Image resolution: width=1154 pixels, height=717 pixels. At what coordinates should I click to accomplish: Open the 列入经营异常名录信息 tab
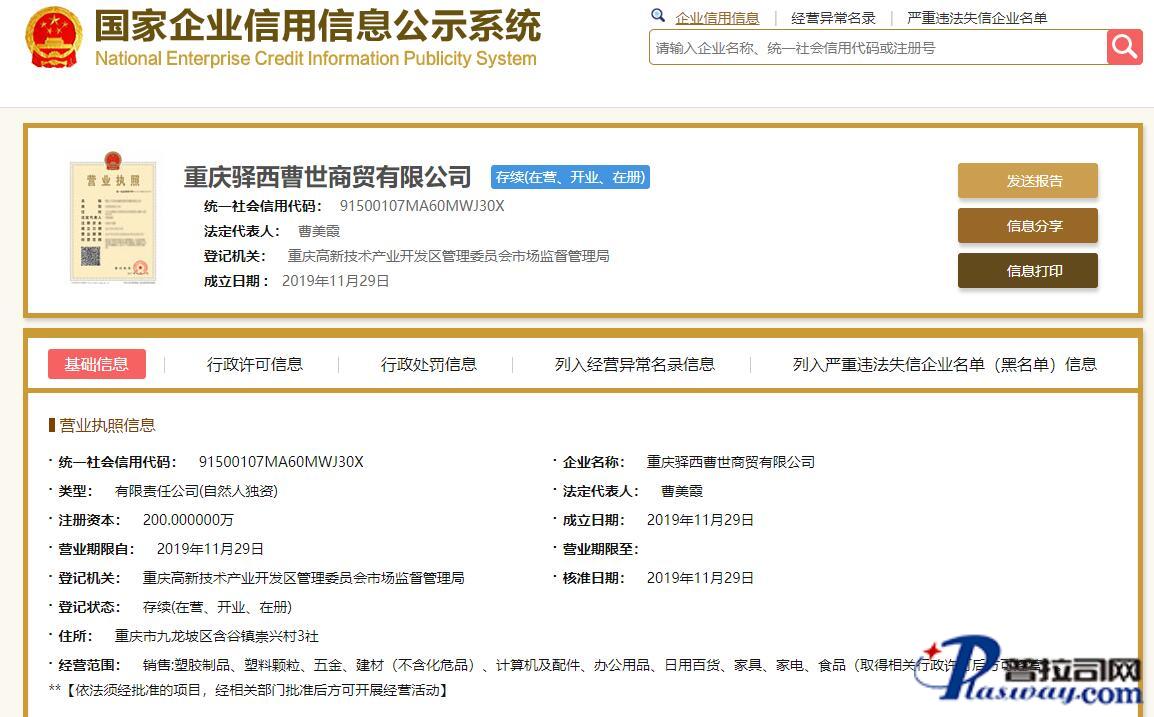tap(635, 364)
